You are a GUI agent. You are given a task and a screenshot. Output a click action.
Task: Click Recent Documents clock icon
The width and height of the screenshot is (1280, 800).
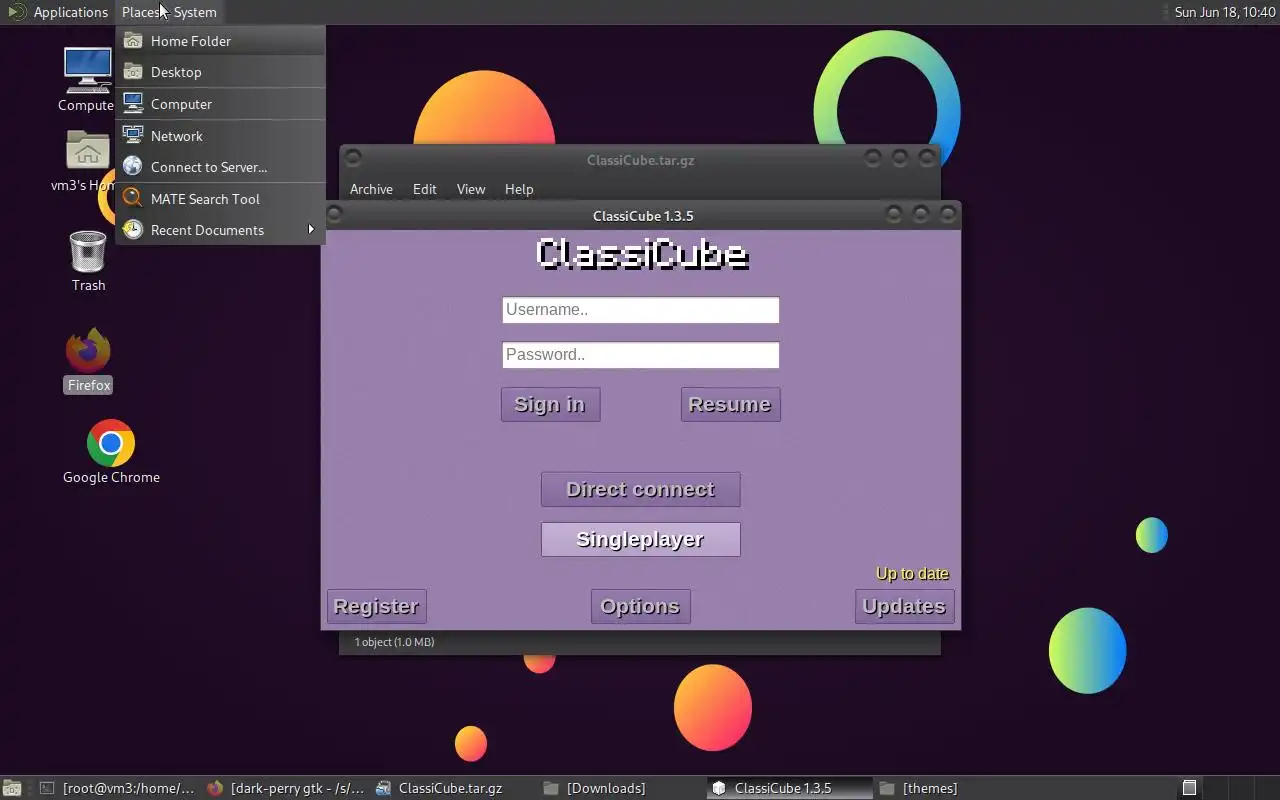tap(132, 230)
